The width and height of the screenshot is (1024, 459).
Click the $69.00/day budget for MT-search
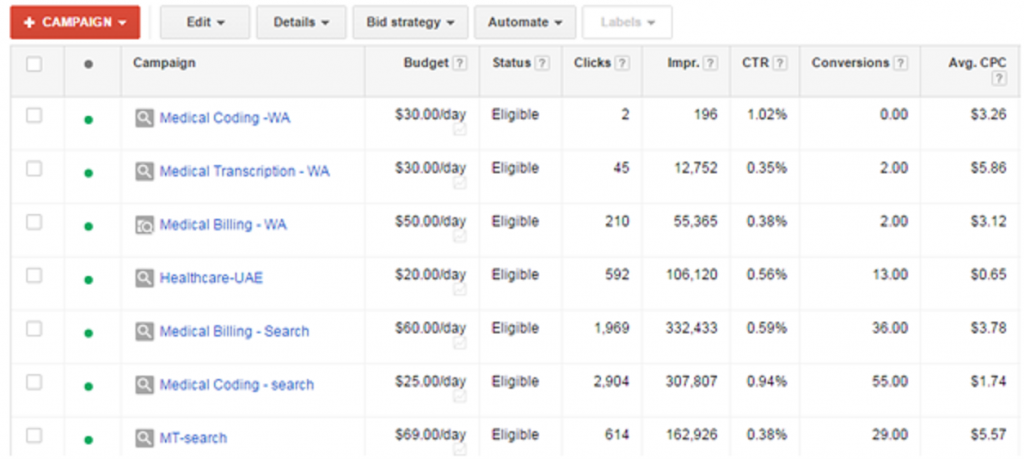coord(430,435)
